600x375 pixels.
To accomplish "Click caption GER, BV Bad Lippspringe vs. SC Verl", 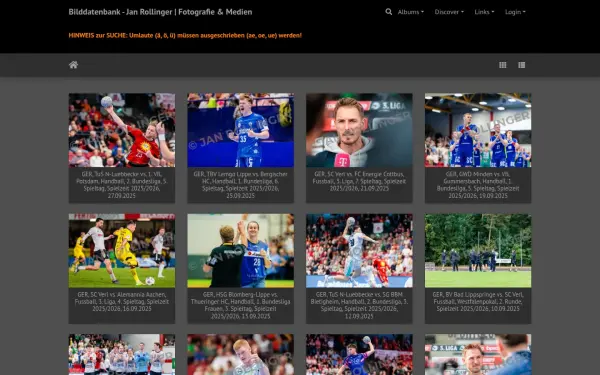I will tap(478, 302).
